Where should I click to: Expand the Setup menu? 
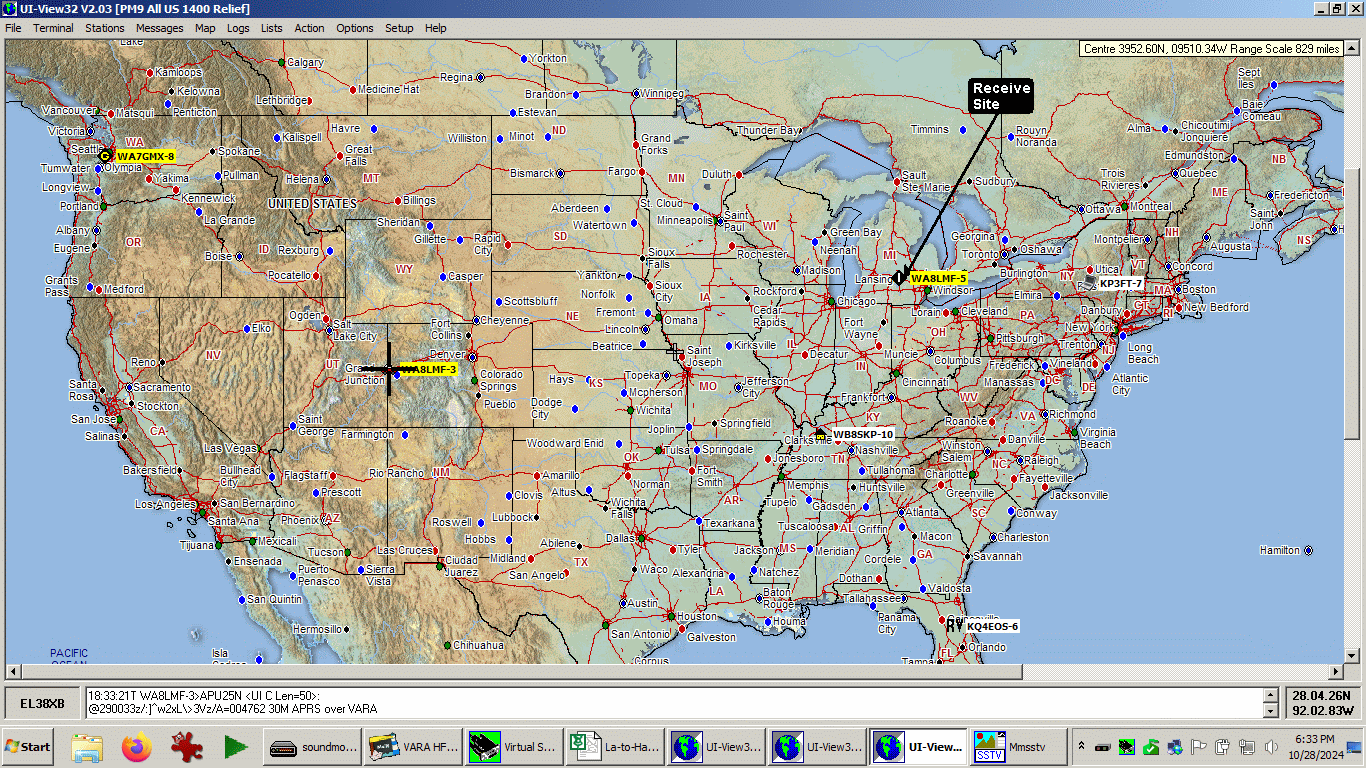399,28
